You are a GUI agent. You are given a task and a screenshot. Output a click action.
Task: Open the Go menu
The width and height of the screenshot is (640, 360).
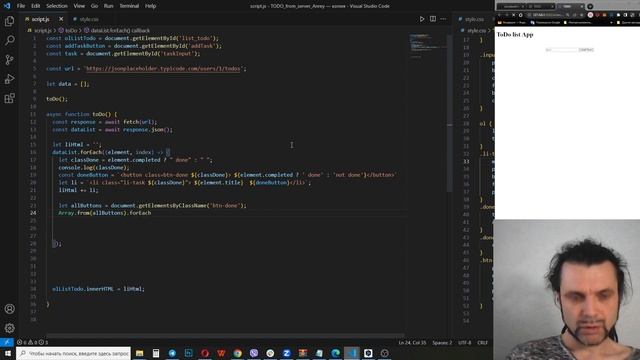pyautogui.click(x=94, y=6)
